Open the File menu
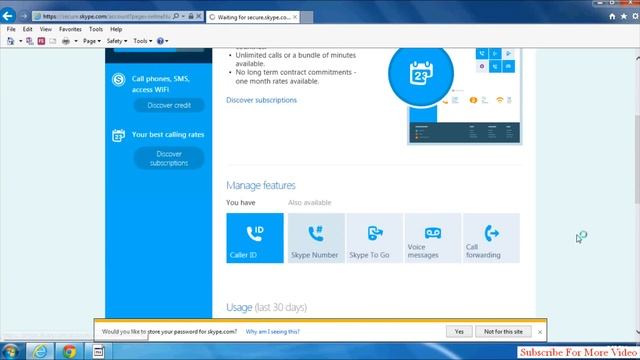This screenshot has width=640, height=360. pos(11,29)
